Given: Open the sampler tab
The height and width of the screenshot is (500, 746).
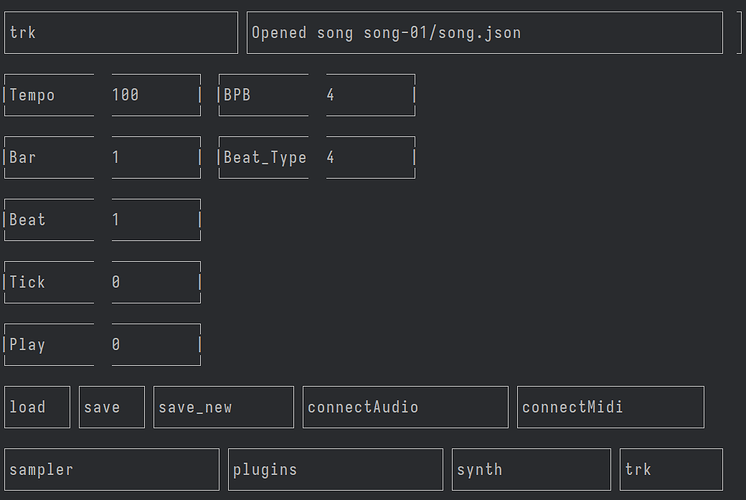Looking at the screenshot, I should (112, 470).
